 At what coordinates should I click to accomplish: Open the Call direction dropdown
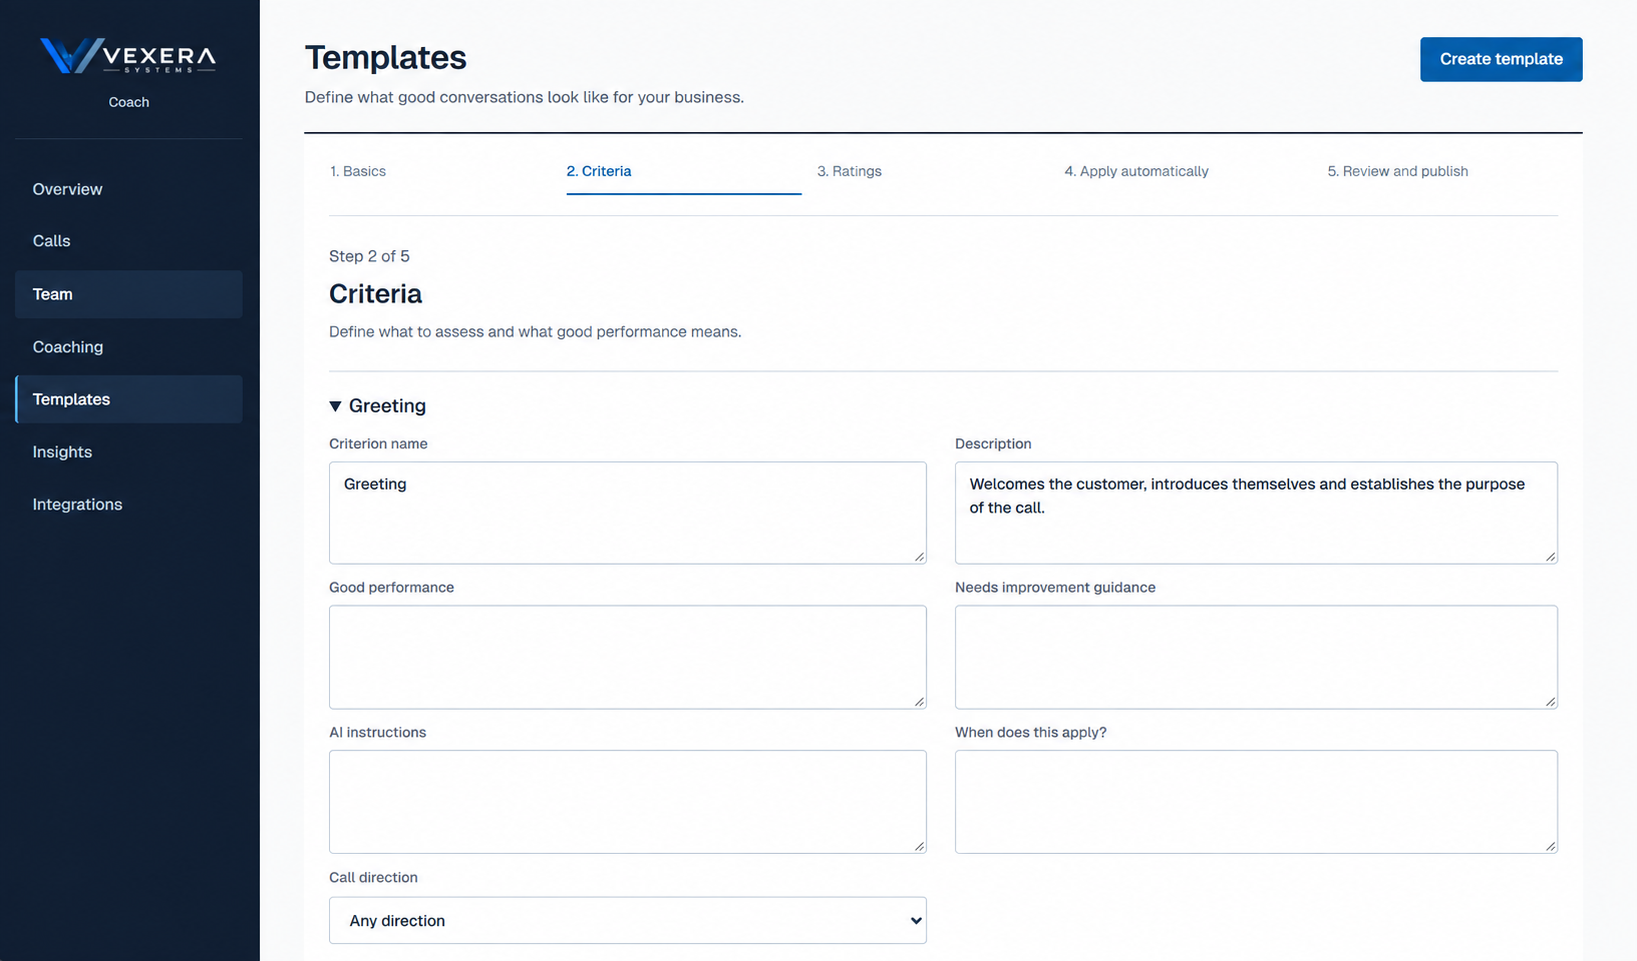627,920
